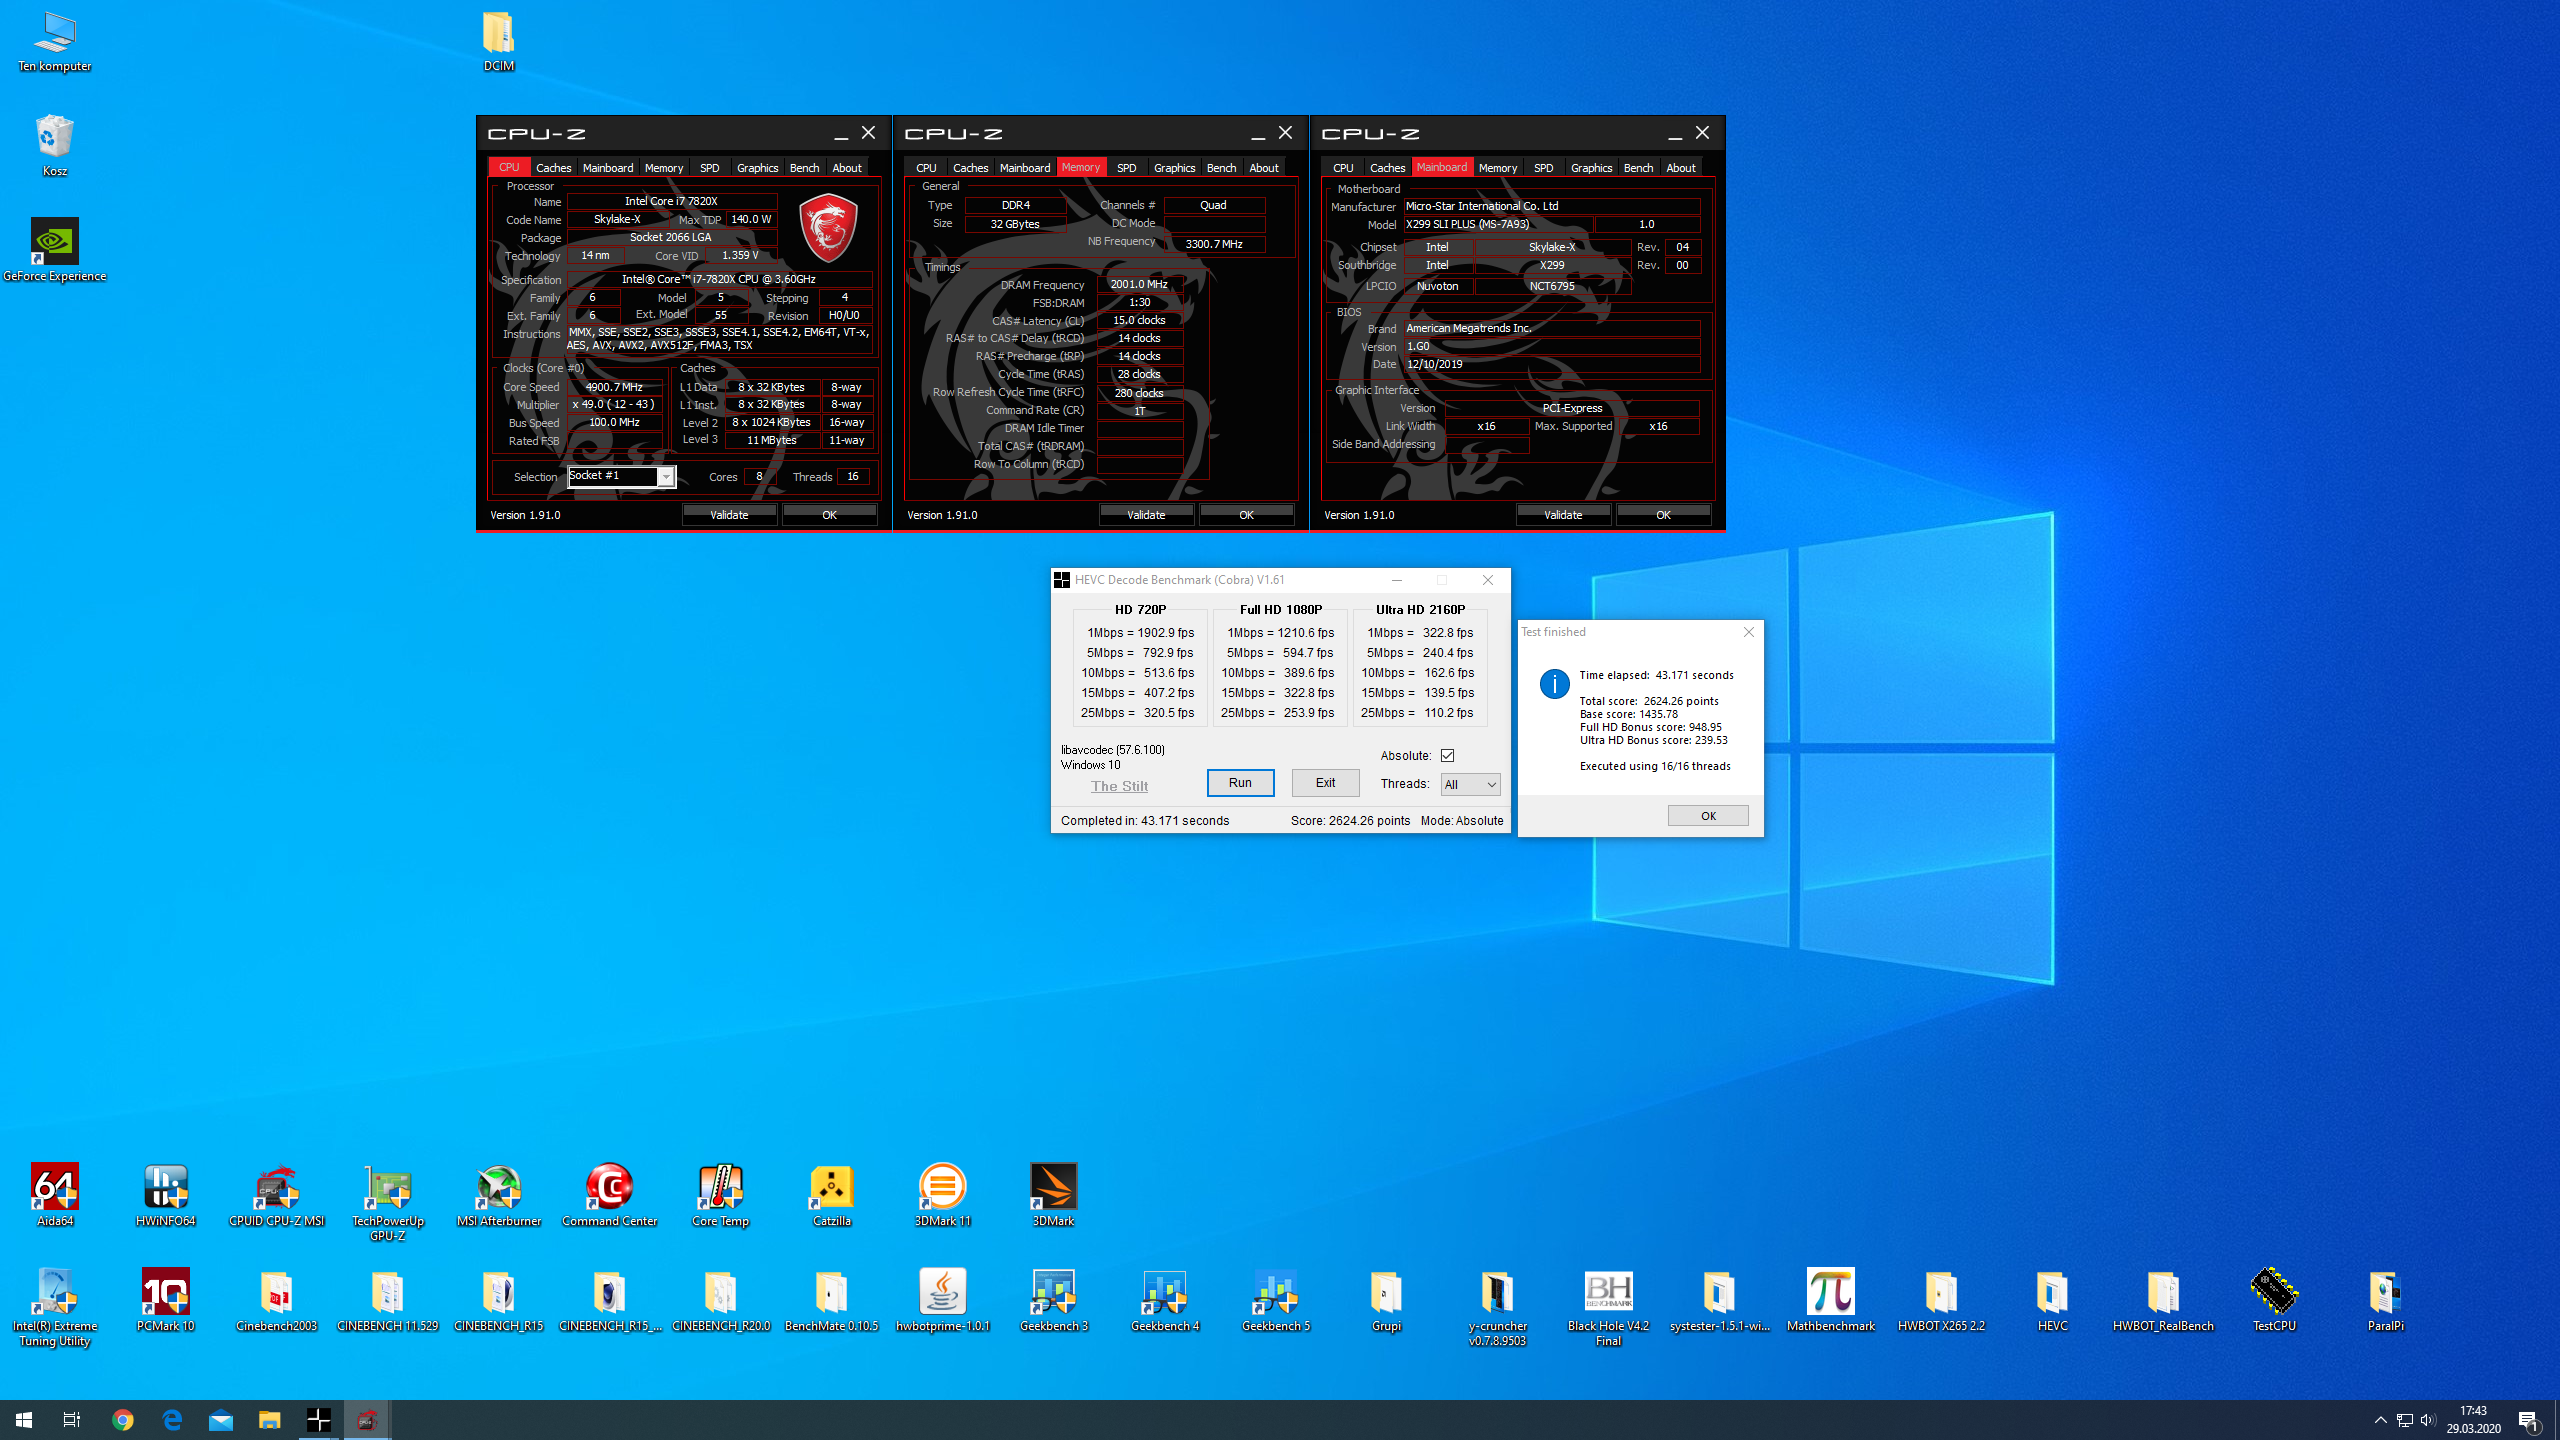Open Cinebench2003 folder icon
This screenshot has height=1440, width=2560.
pos(277,1300)
